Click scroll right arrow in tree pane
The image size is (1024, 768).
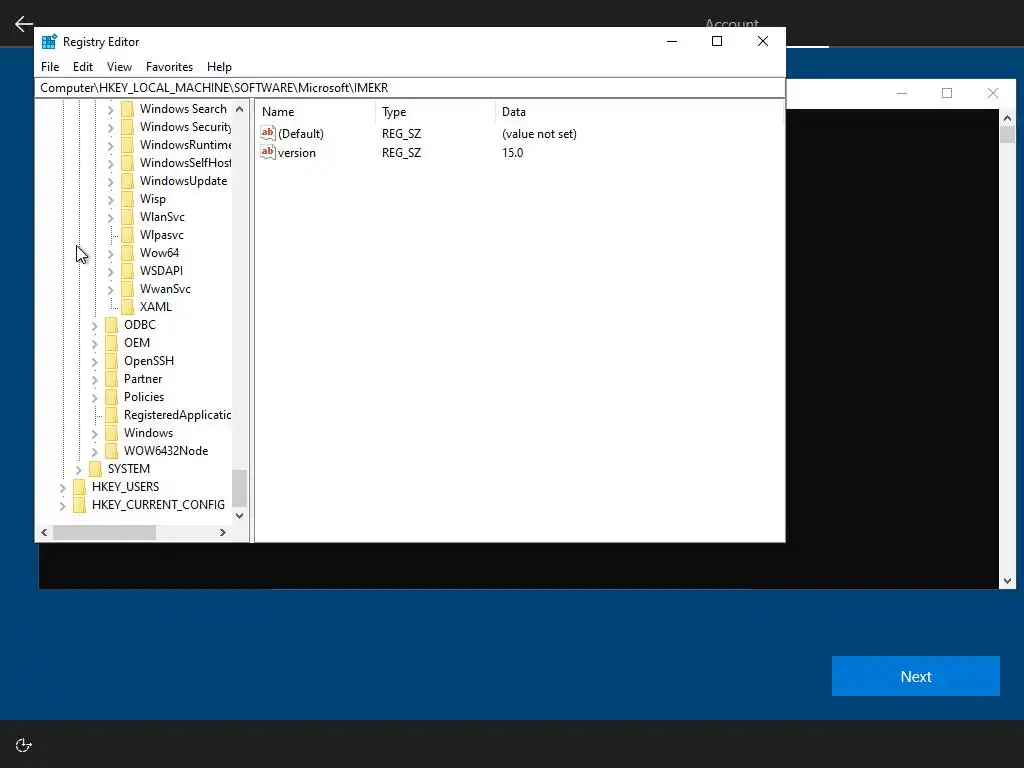223,532
